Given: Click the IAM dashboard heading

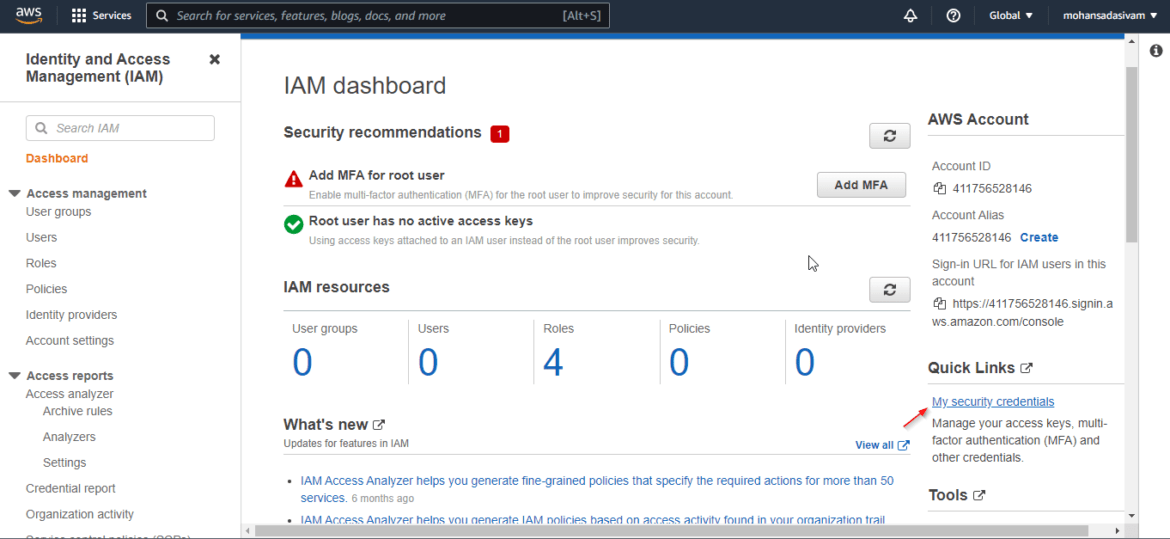Looking at the screenshot, I should coord(365,85).
